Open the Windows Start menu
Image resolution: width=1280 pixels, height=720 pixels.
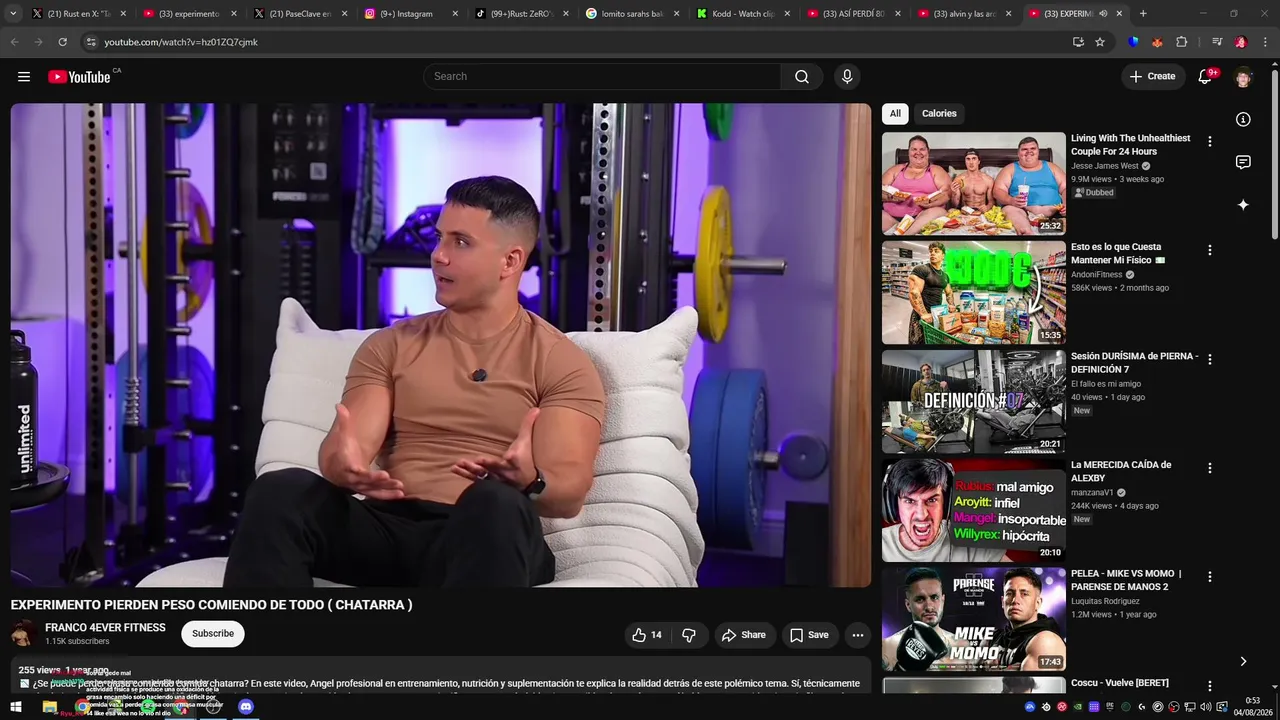(x=16, y=707)
